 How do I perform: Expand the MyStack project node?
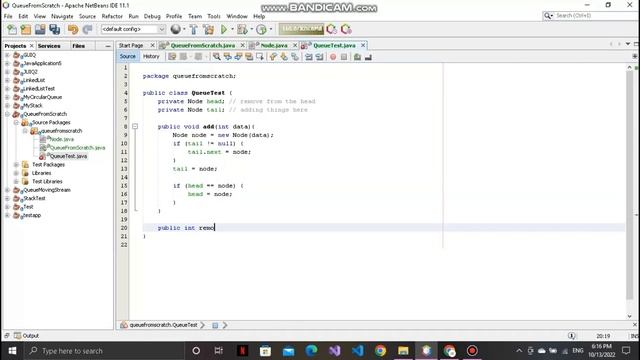pyautogui.click(x=7, y=105)
